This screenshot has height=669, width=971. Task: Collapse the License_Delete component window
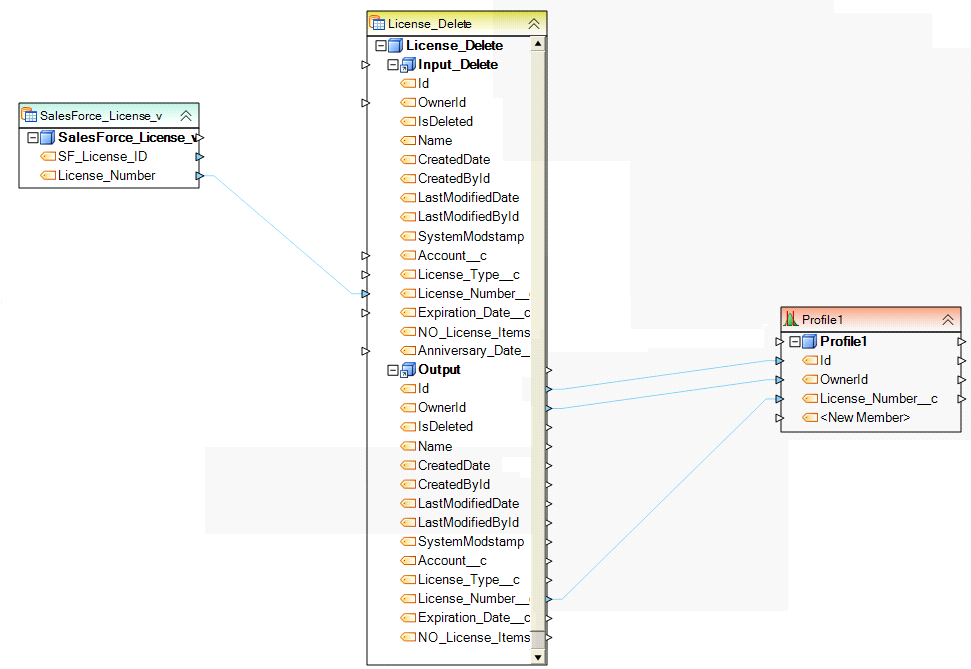point(533,23)
